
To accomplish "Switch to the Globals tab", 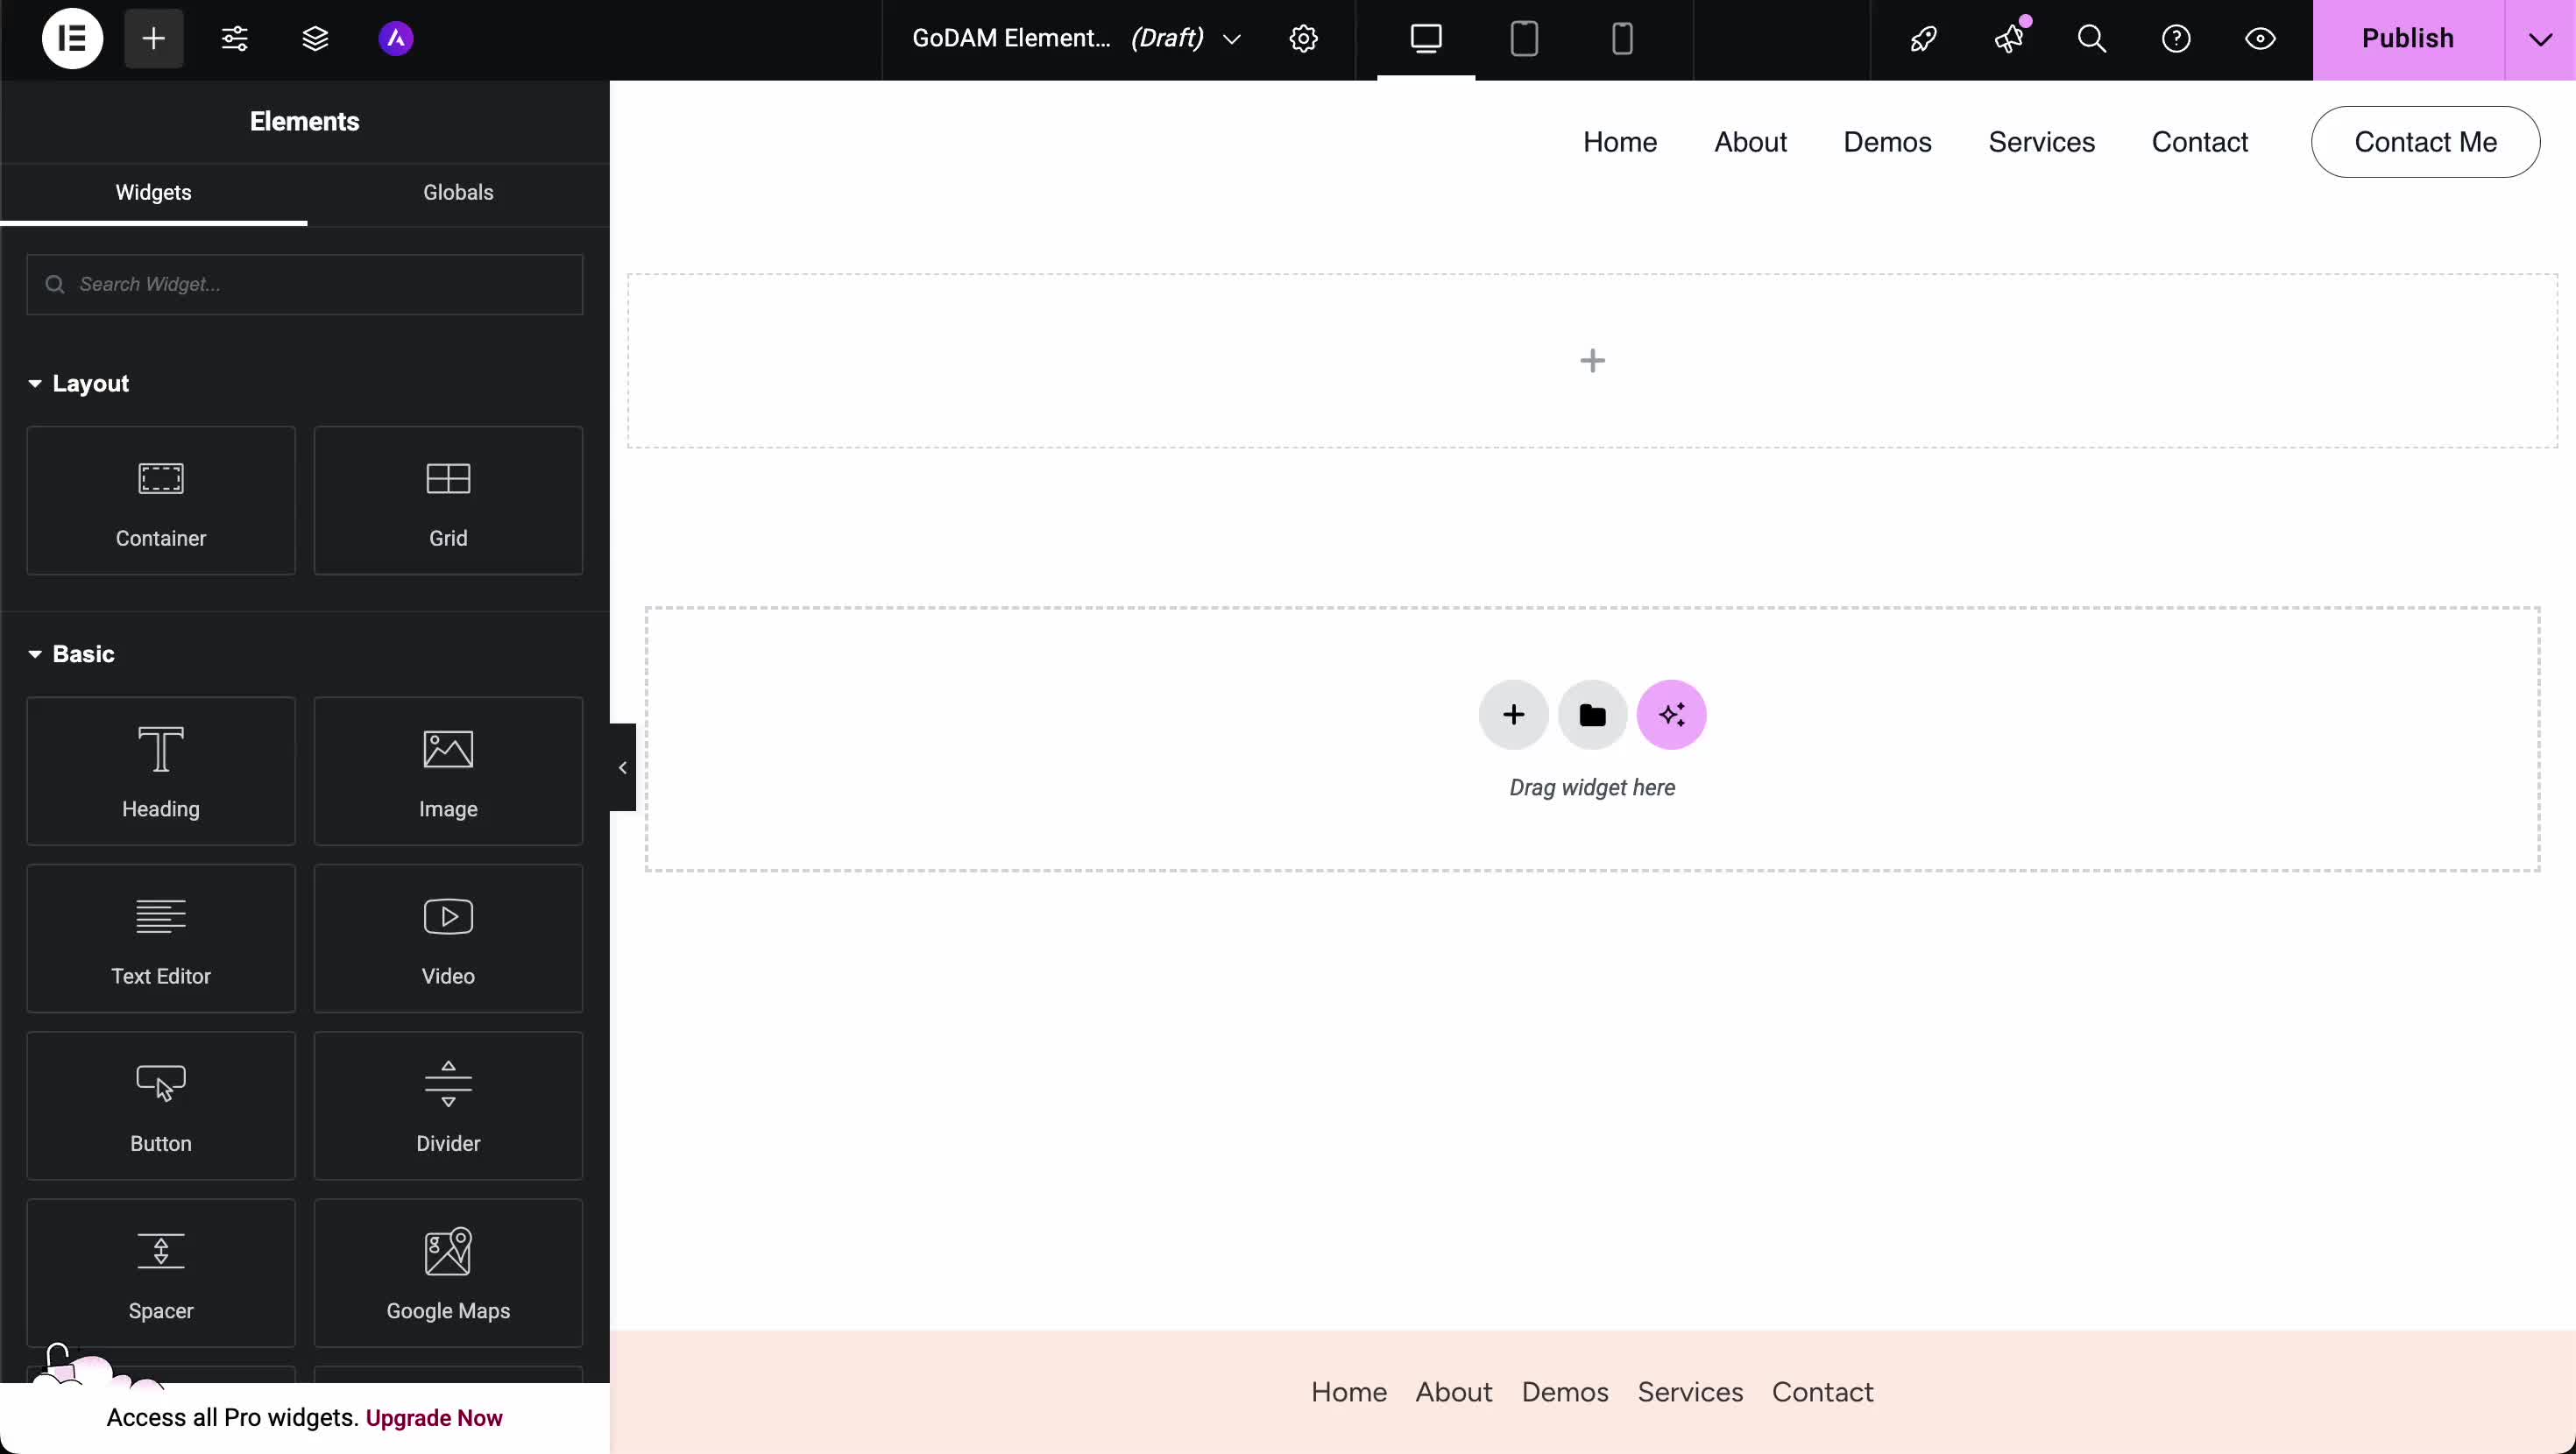I will (457, 193).
